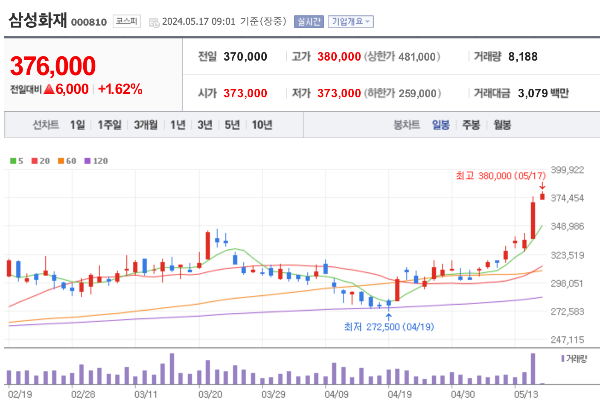
Task: Click the calendar icon before the date
Action: click(154, 23)
